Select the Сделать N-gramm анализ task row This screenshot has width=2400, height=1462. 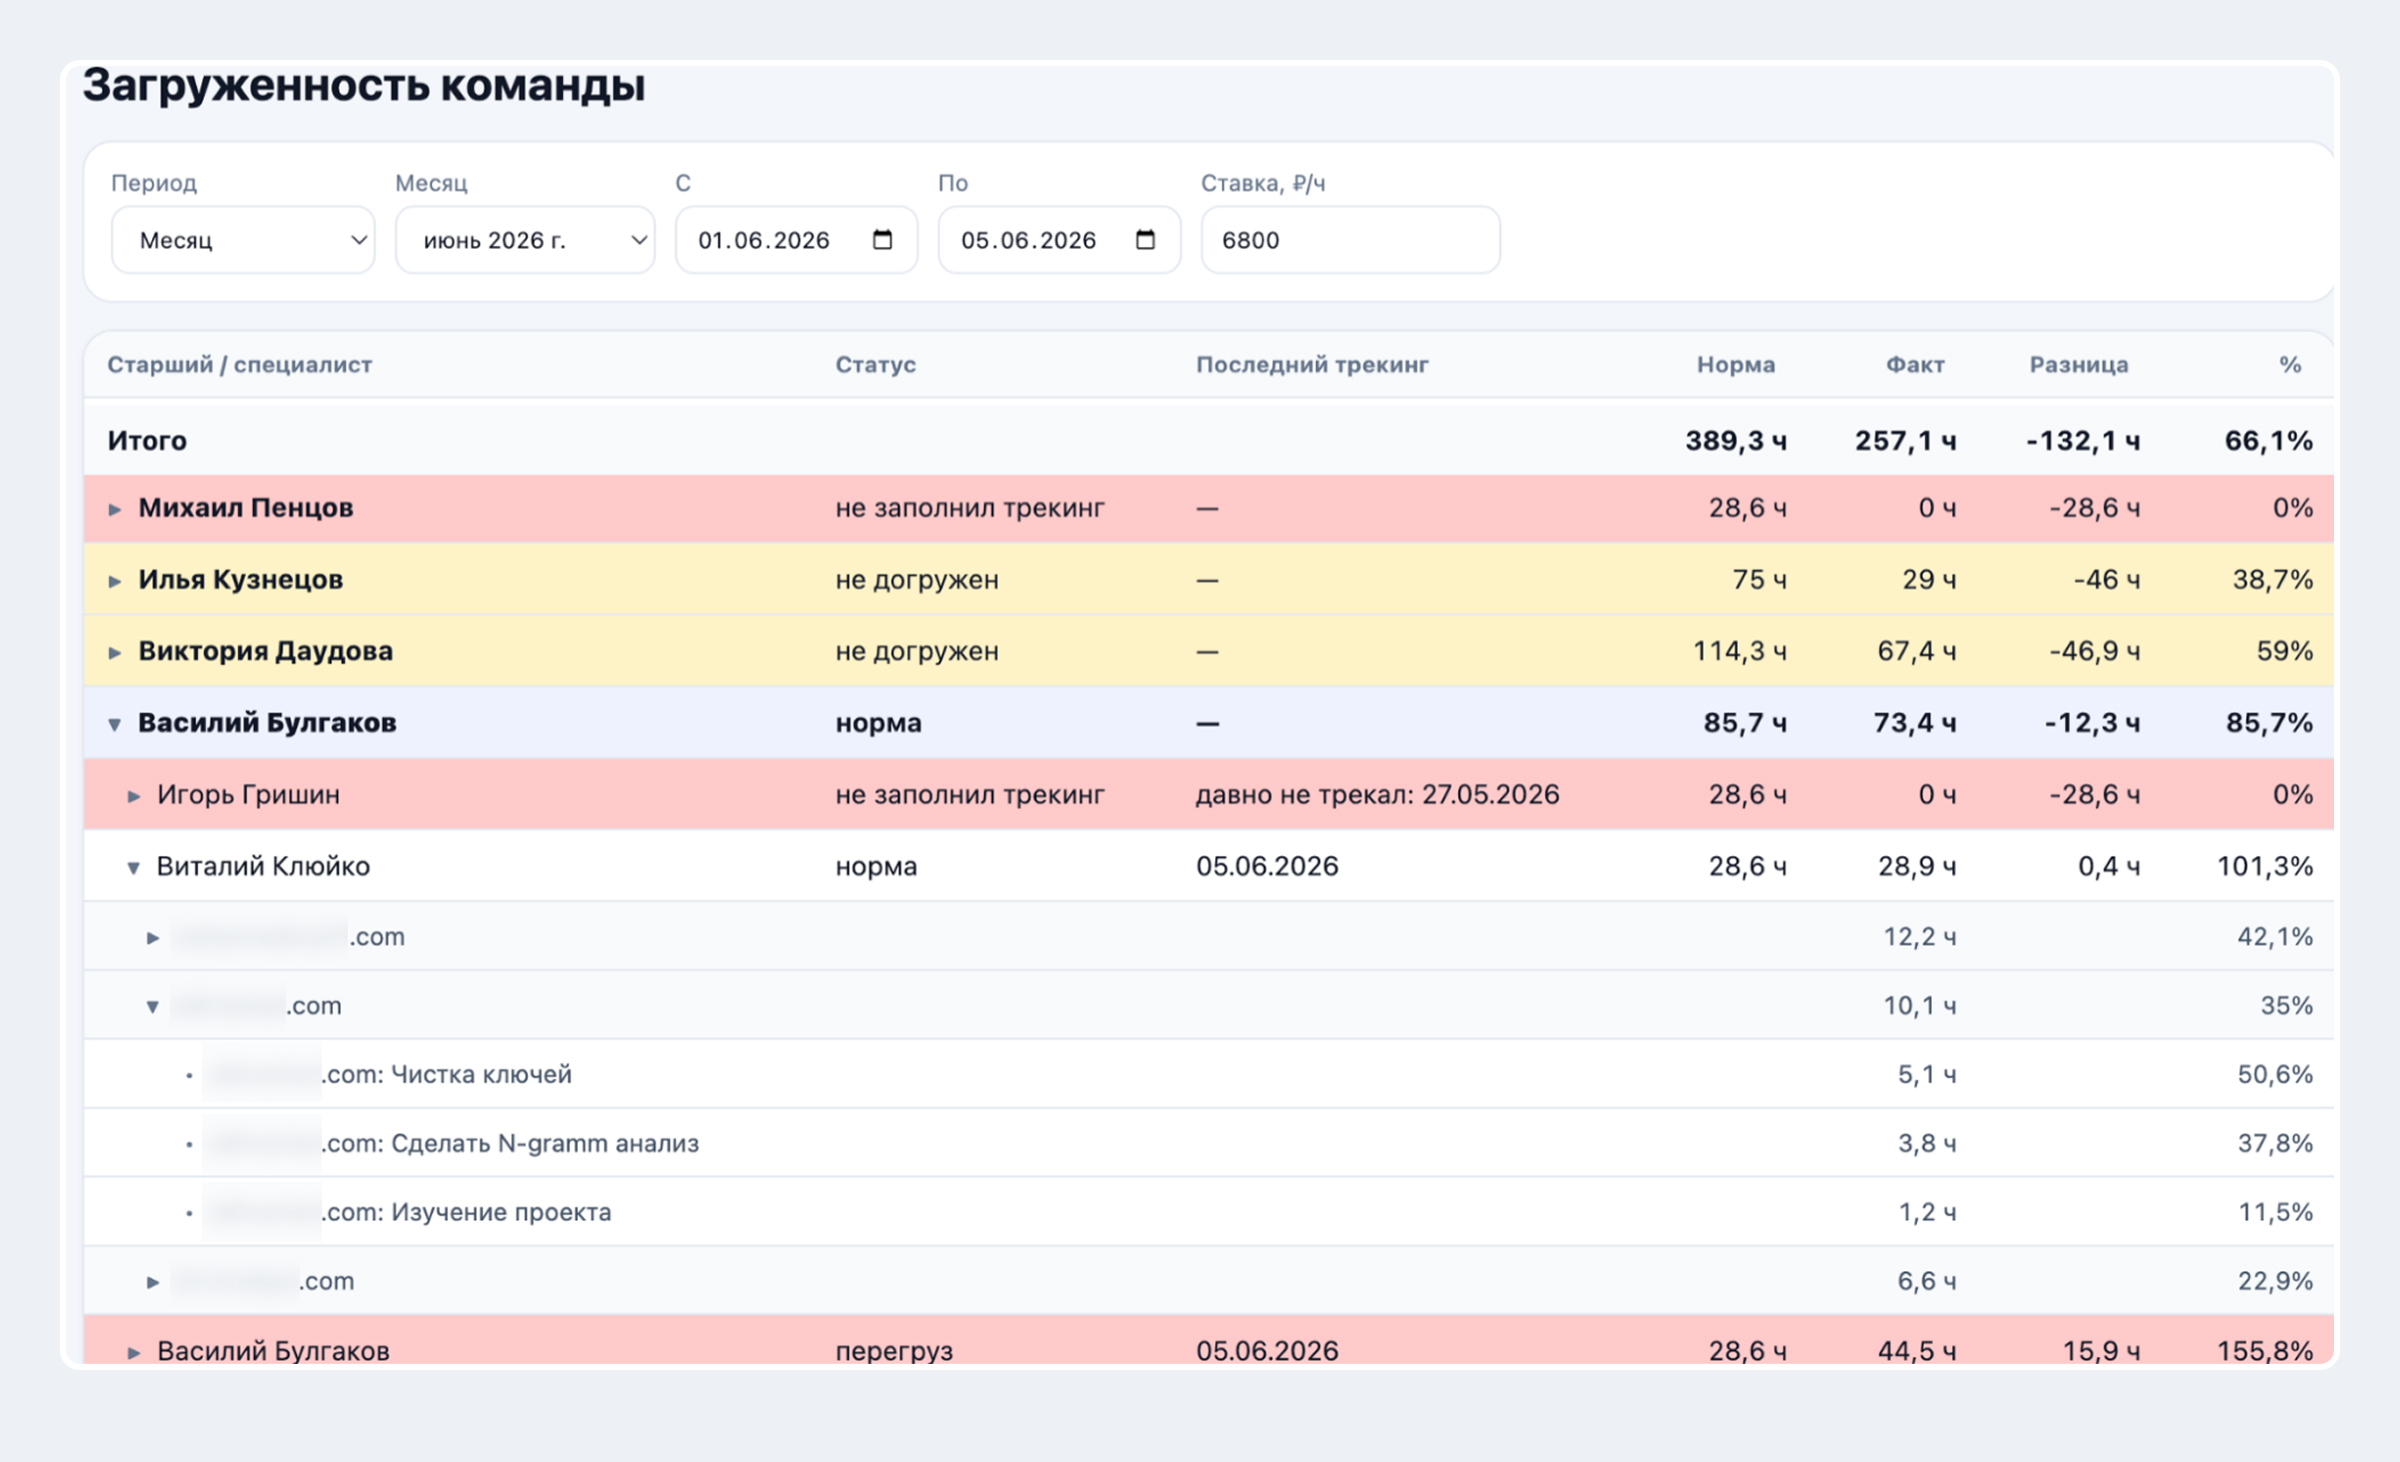pos(1208,1143)
